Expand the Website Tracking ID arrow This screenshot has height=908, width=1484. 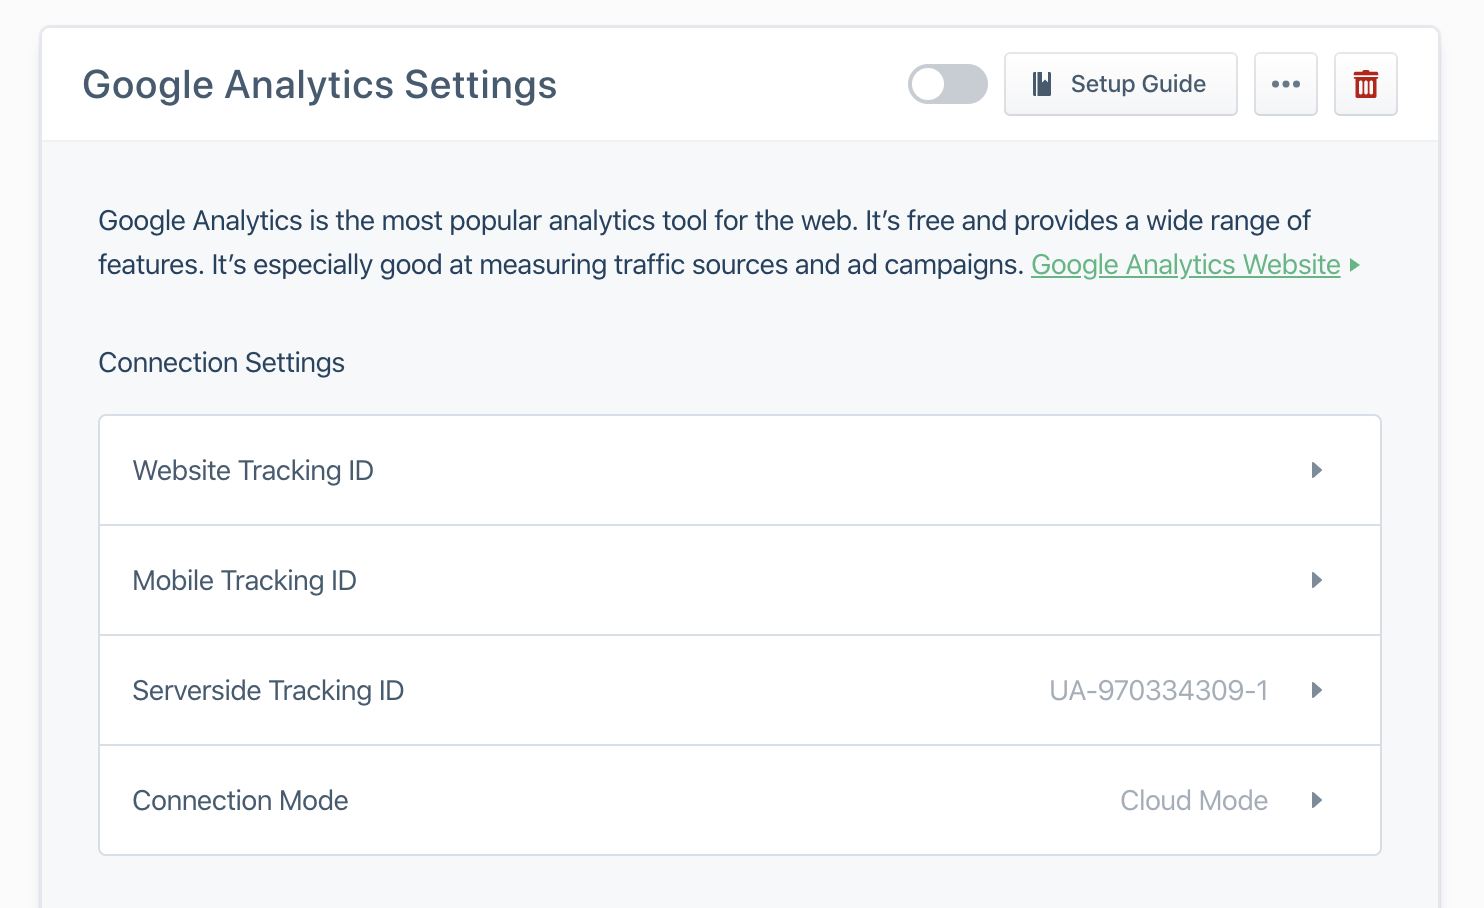[x=1317, y=470]
